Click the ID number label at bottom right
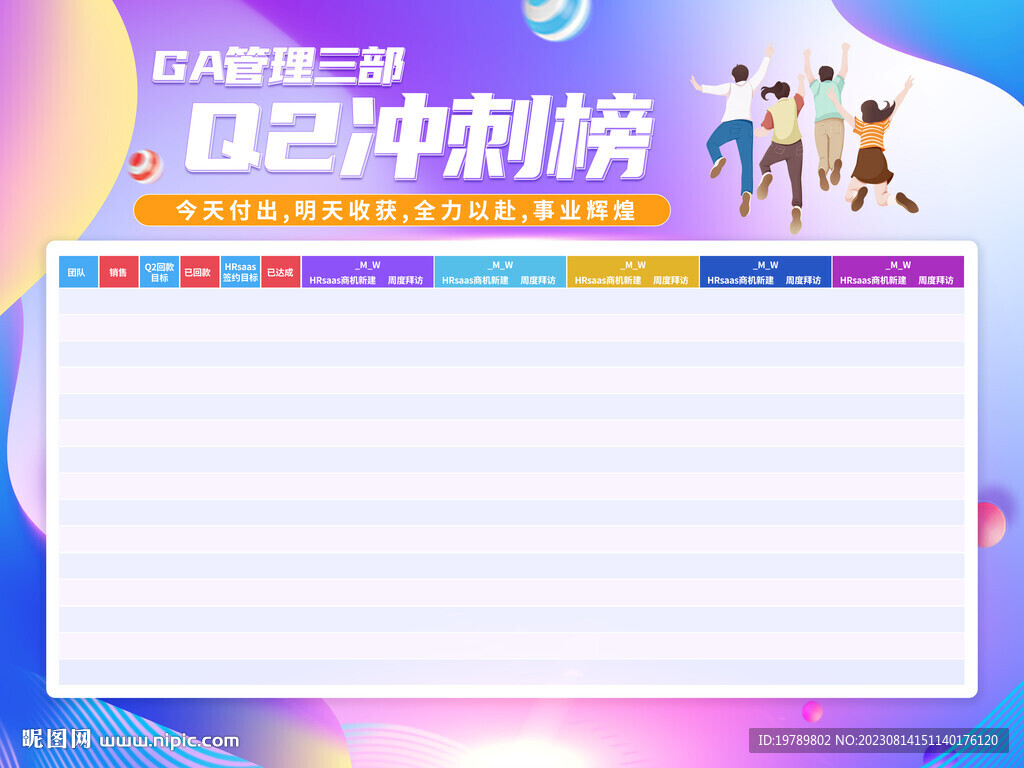Image resolution: width=1024 pixels, height=768 pixels. coord(878,740)
